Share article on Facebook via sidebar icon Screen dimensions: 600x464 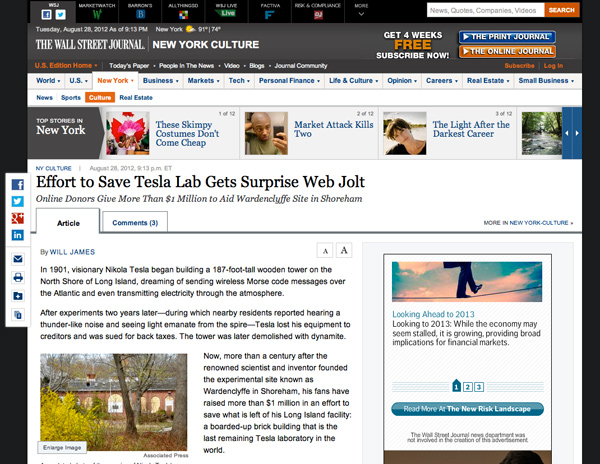pyautogui.click(x=18, y=185)
